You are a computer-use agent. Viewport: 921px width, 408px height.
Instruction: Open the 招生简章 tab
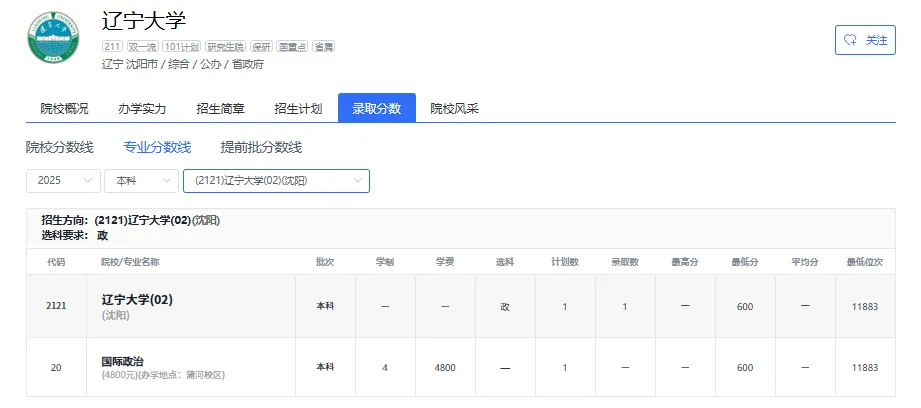(220, 109)
